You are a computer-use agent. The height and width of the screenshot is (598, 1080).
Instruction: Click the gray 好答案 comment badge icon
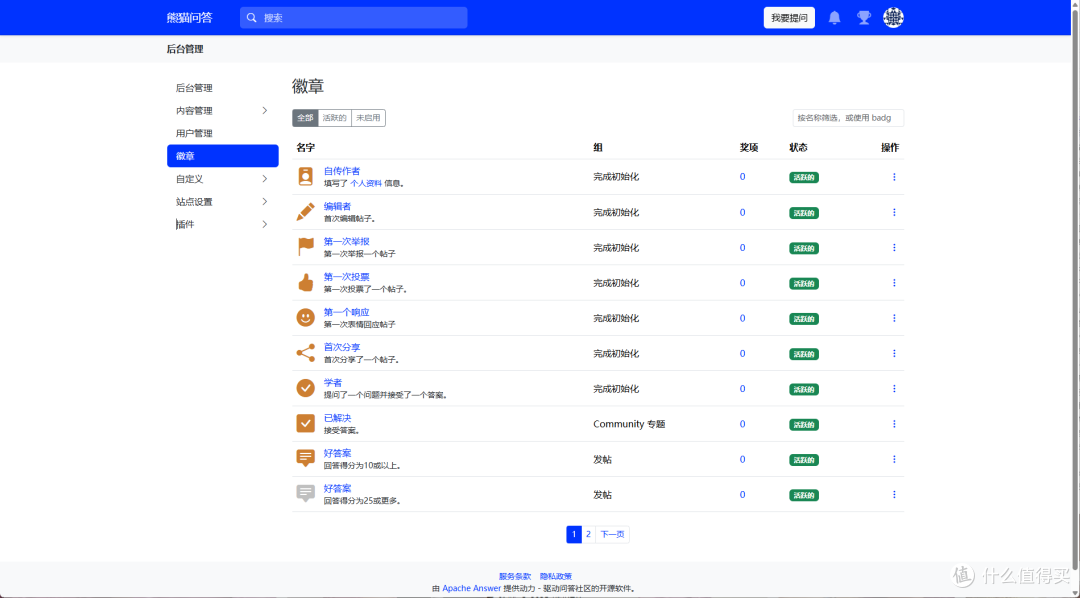305,494
